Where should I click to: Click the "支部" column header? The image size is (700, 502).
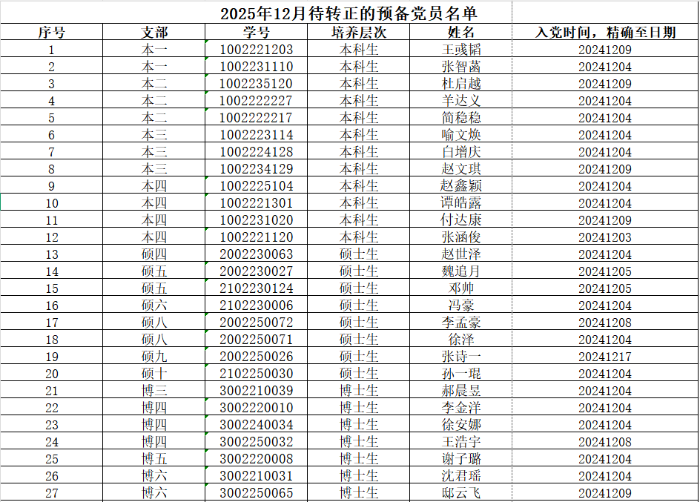(x=154, y=32)
